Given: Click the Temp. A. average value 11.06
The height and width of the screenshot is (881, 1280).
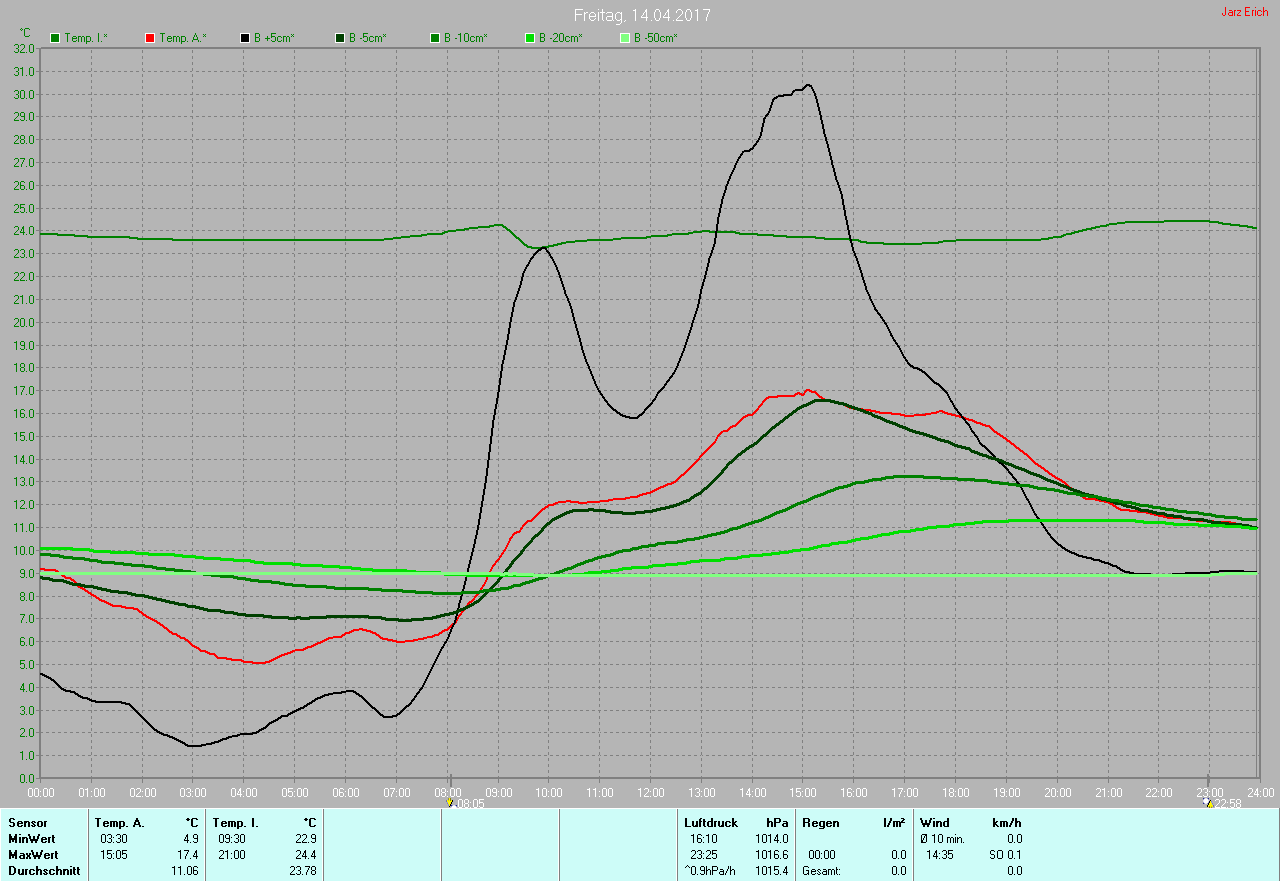Looking at the screenshot, I should click(184, 871).
